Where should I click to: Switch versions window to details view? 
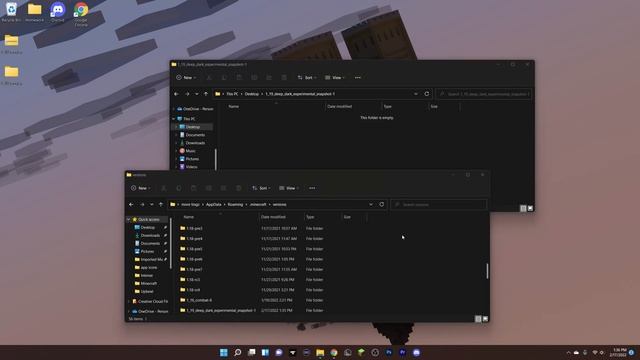pyautogui.click(x=478, y=319)
